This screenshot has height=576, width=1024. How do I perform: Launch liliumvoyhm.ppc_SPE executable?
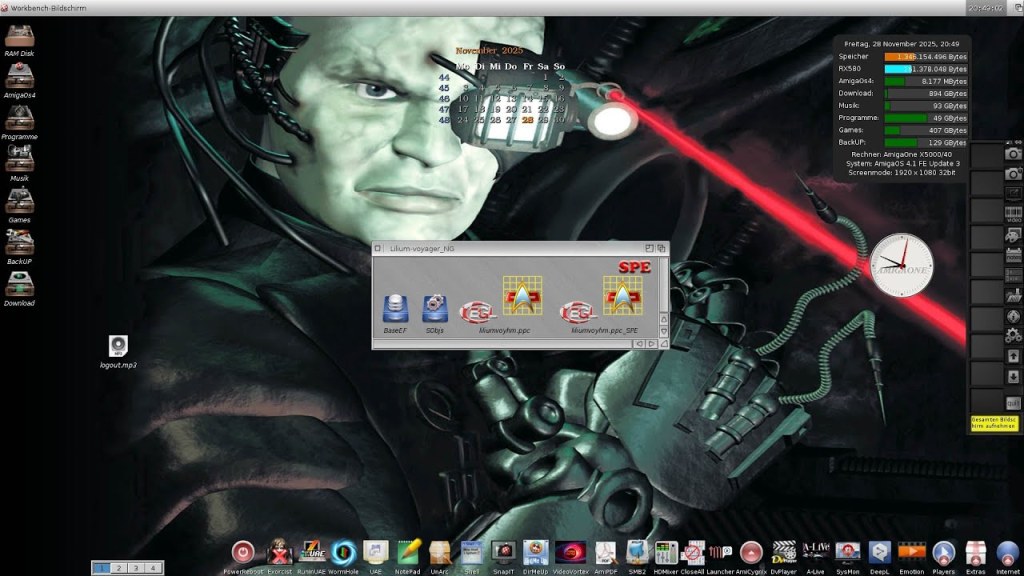620,298
